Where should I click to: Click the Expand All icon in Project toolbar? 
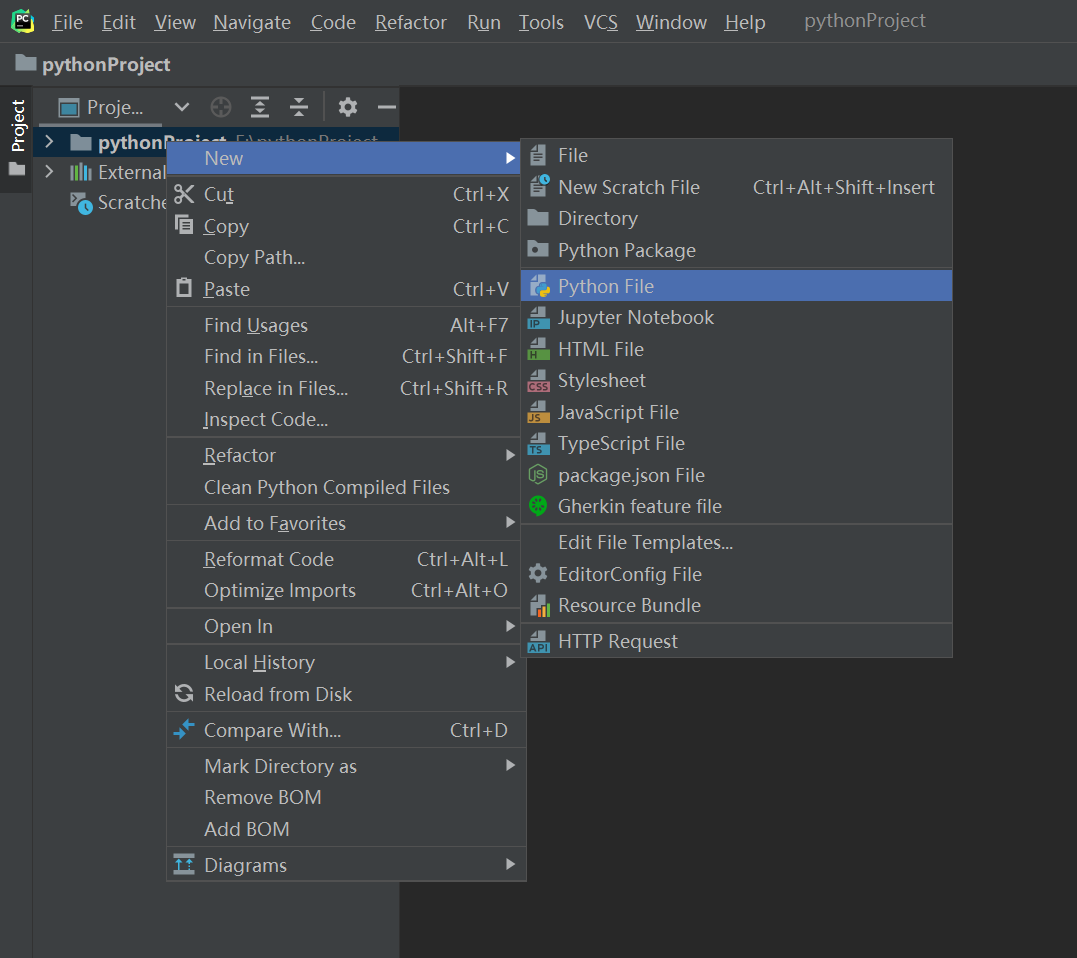pyautogui.click(x=260, y=107)
